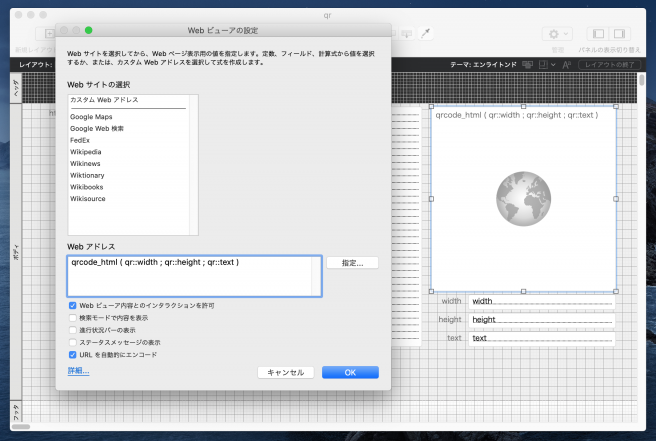Screen dimensions: 656x441
Task: Toggle the left panel display icon
Action: click(598, 34)
